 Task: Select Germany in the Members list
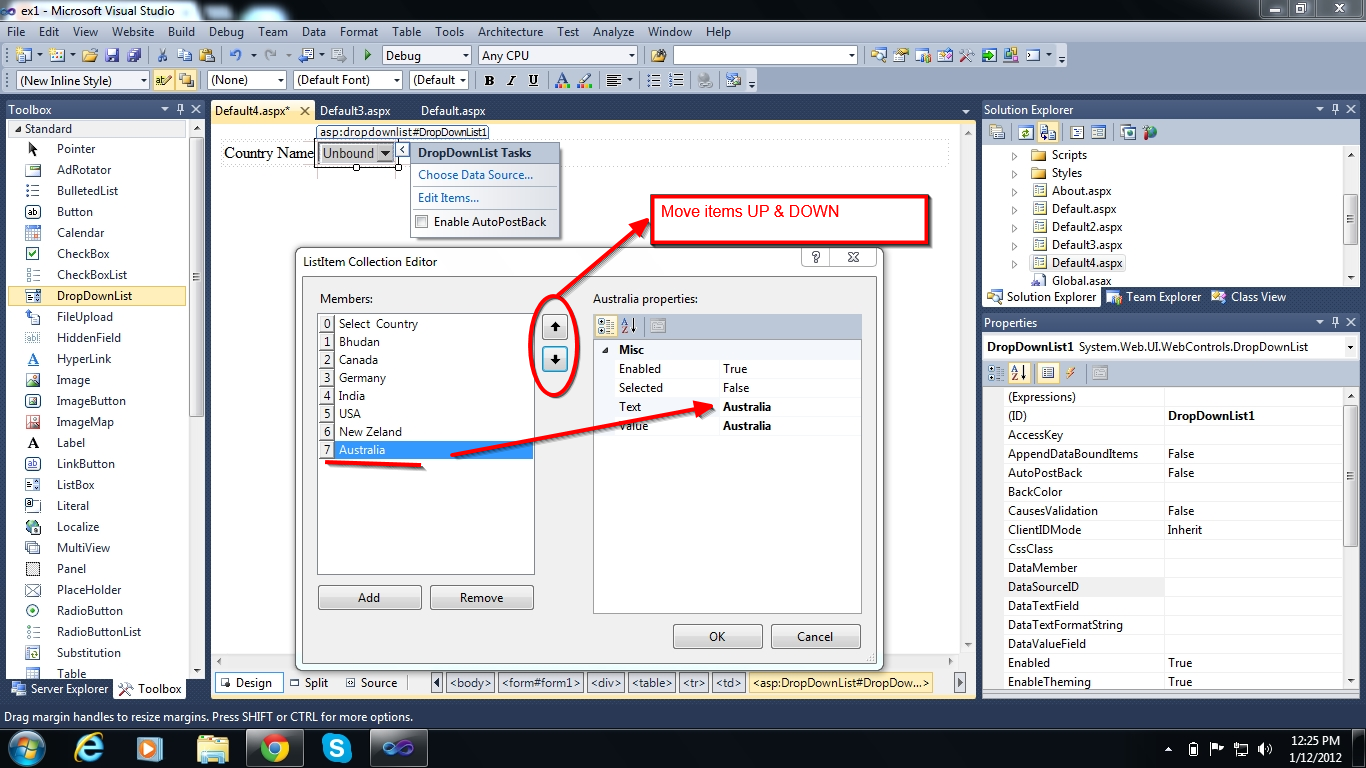click(426, 378)
